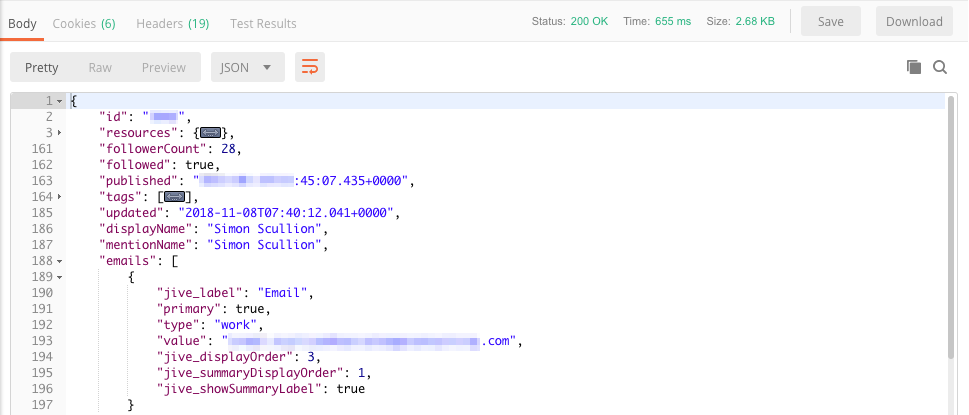Select the Raw view mode

pyautogui.click(x=100, y=67)
